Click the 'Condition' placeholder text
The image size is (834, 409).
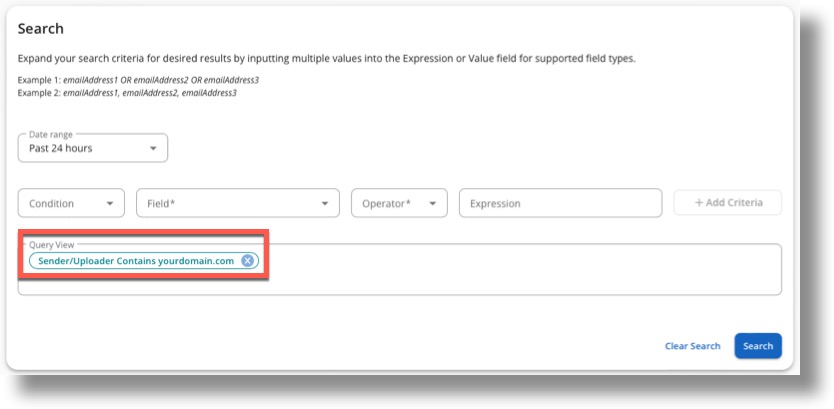coord(52,203)
